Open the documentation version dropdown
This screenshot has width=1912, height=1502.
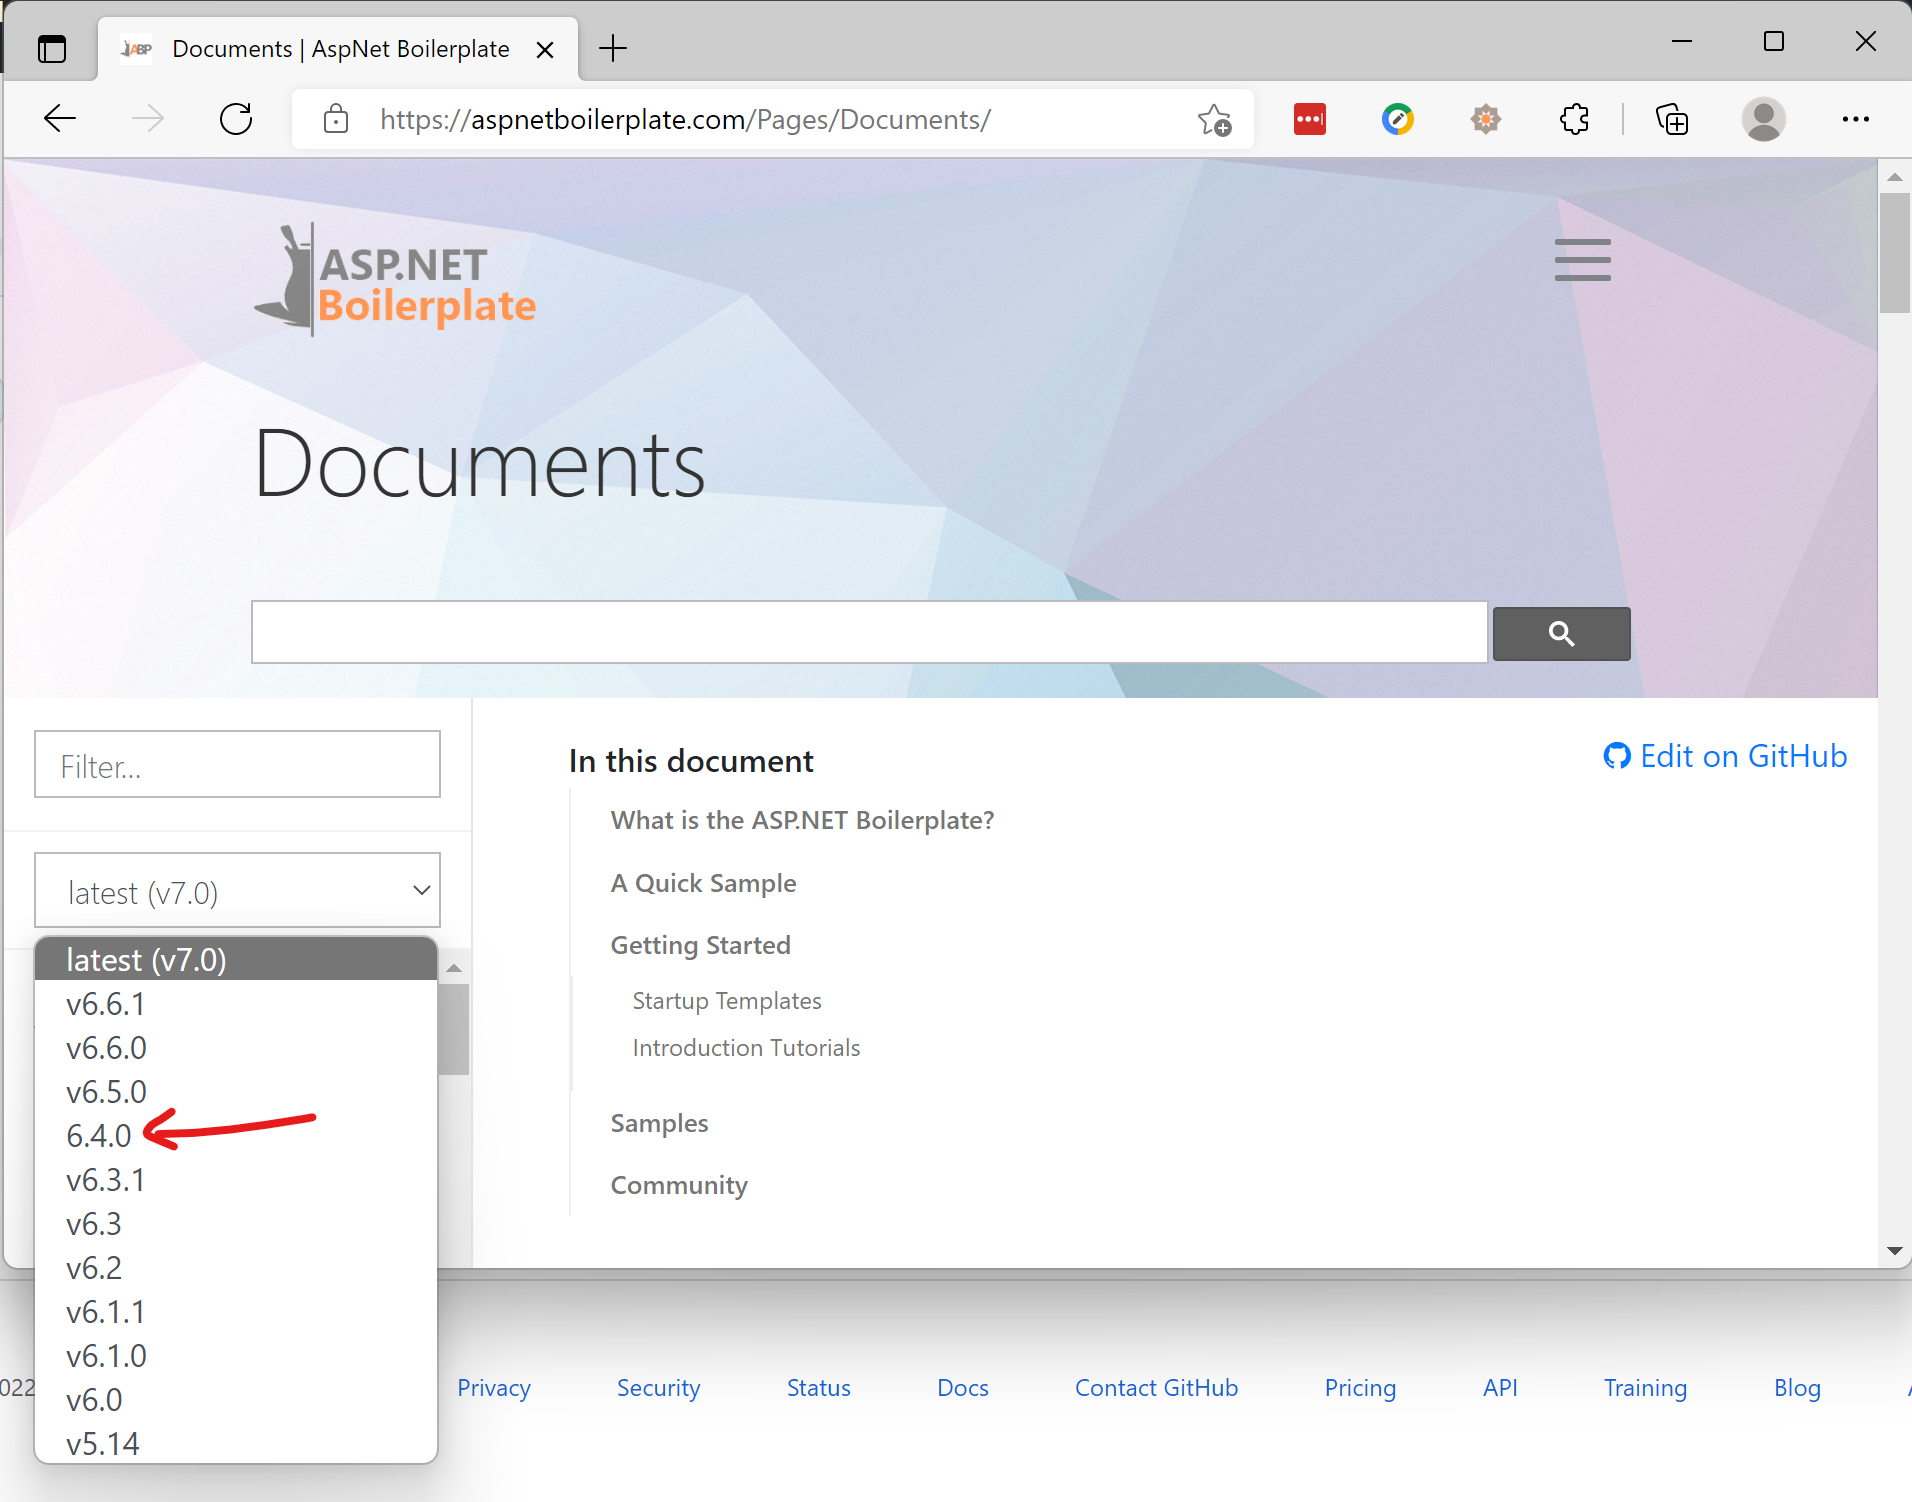[236, 890]
